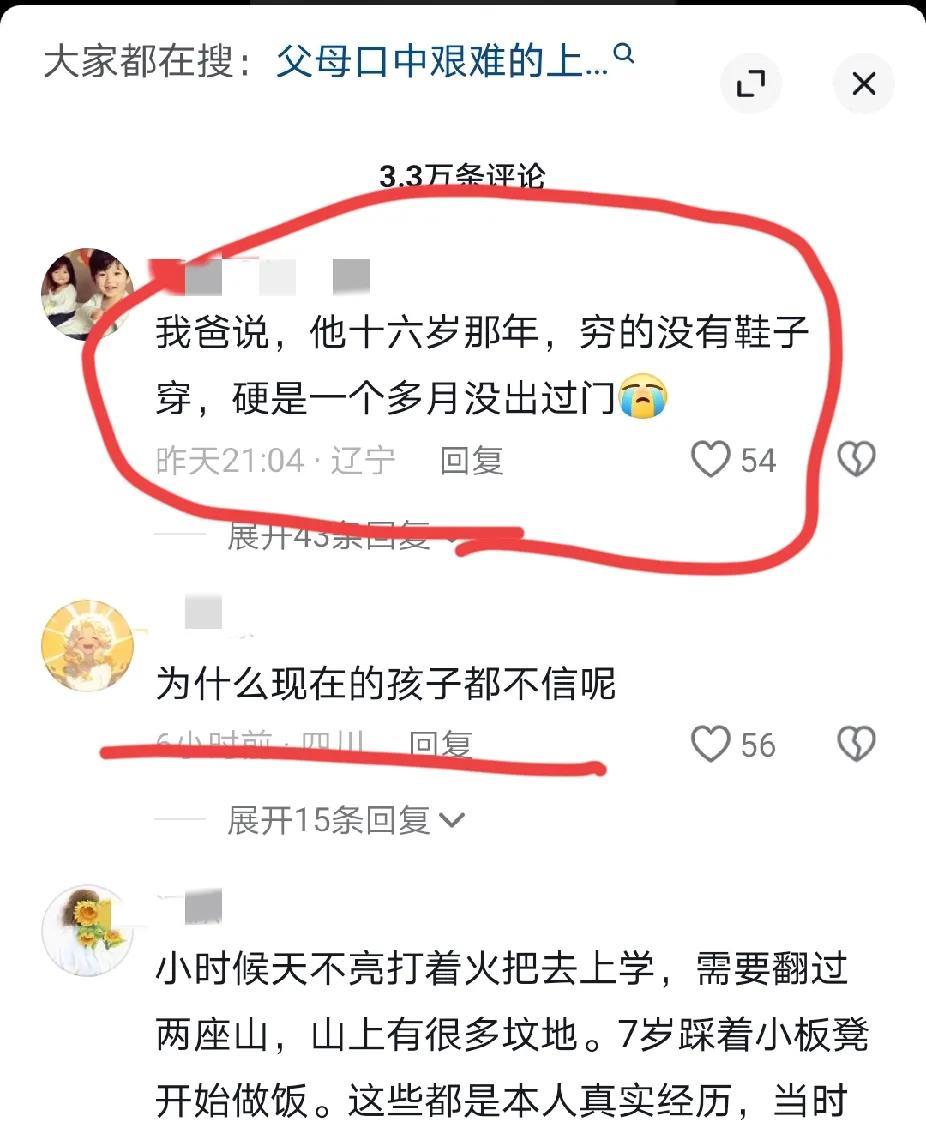Open the golden-haired cartoon avatar profile
Screen dimensions: 926x1136
88,646
